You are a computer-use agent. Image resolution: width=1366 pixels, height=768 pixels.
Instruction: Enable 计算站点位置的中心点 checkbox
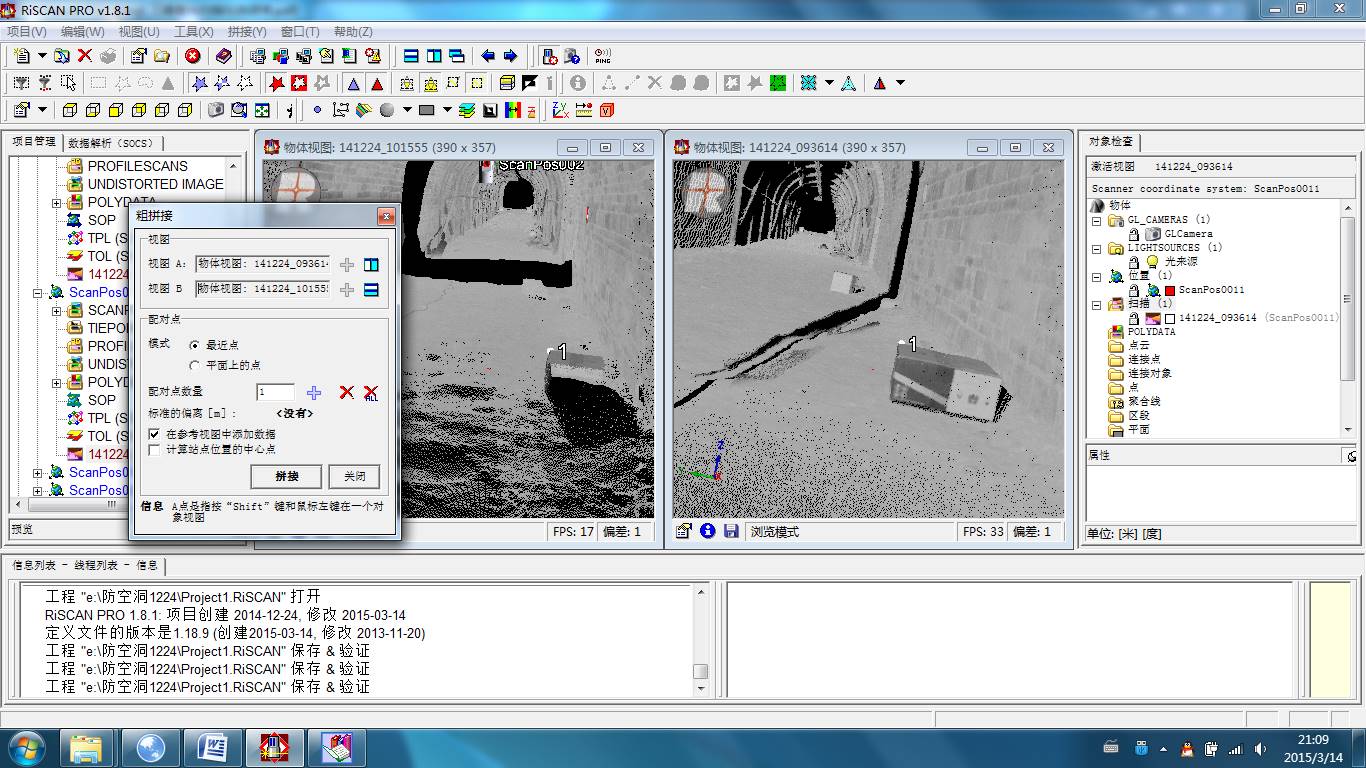[x=154, y=450]
